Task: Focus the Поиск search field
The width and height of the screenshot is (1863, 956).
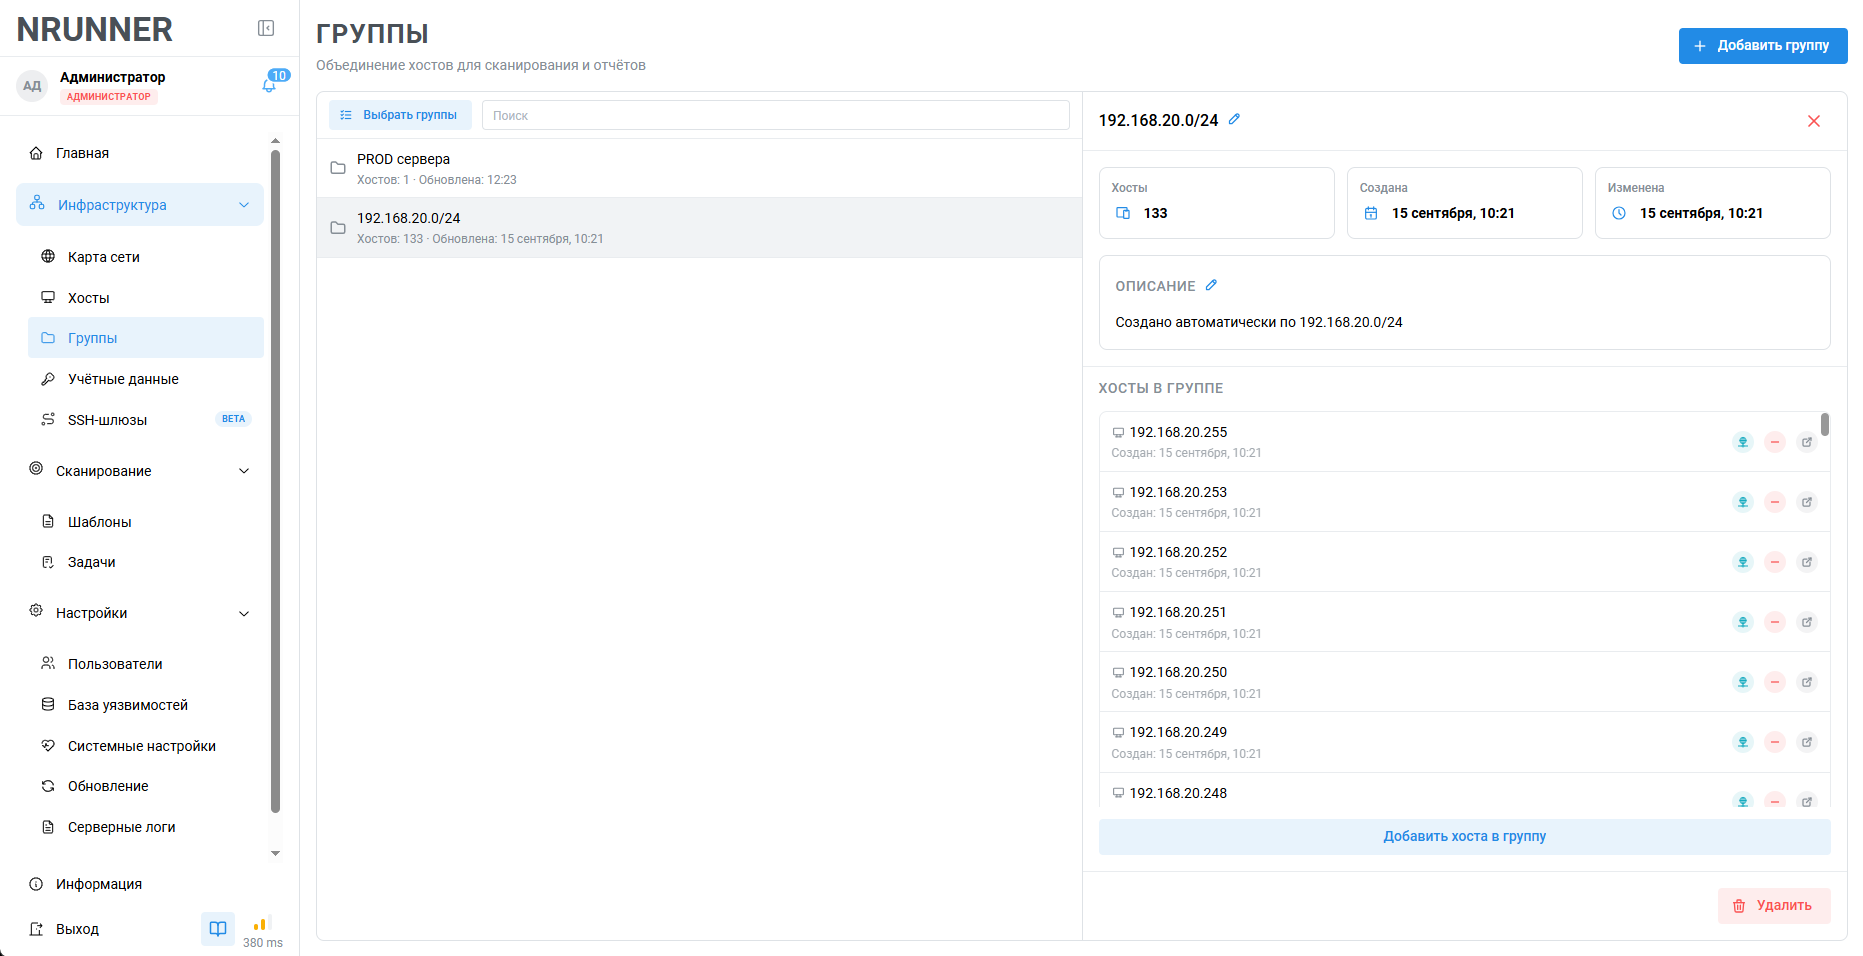Action: tap(776, 115)
